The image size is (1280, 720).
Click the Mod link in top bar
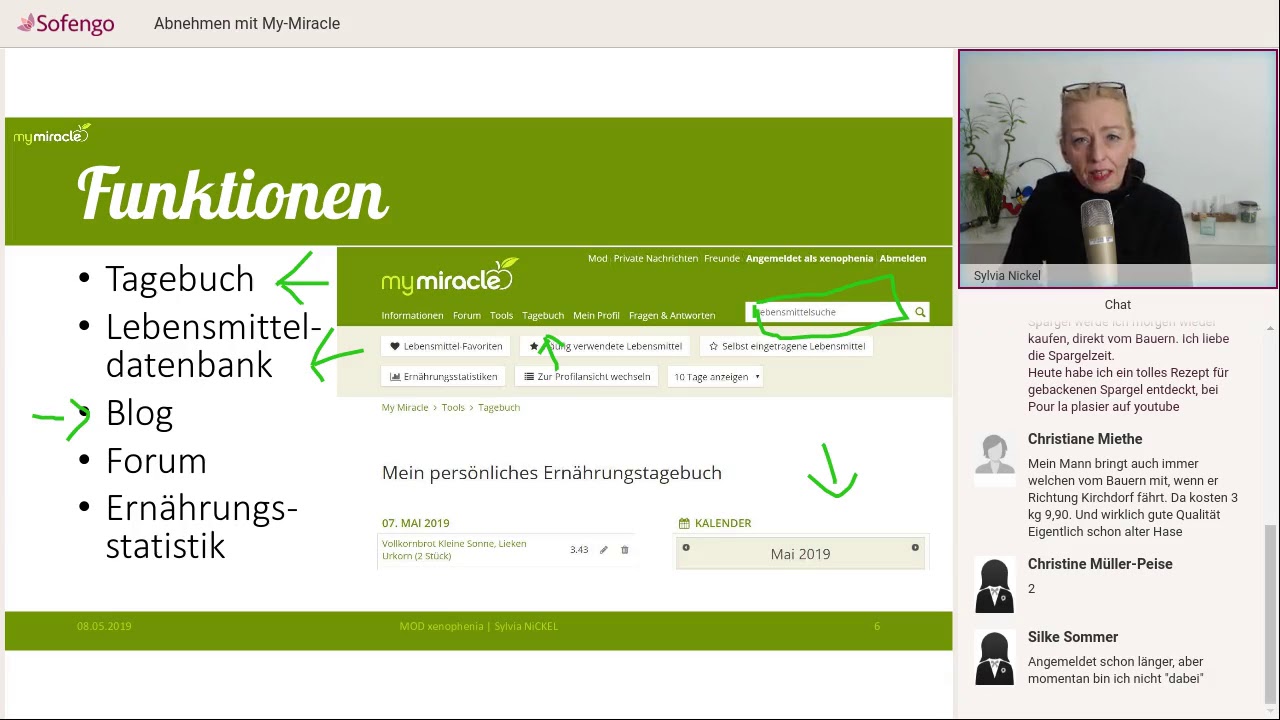point(597,259)
